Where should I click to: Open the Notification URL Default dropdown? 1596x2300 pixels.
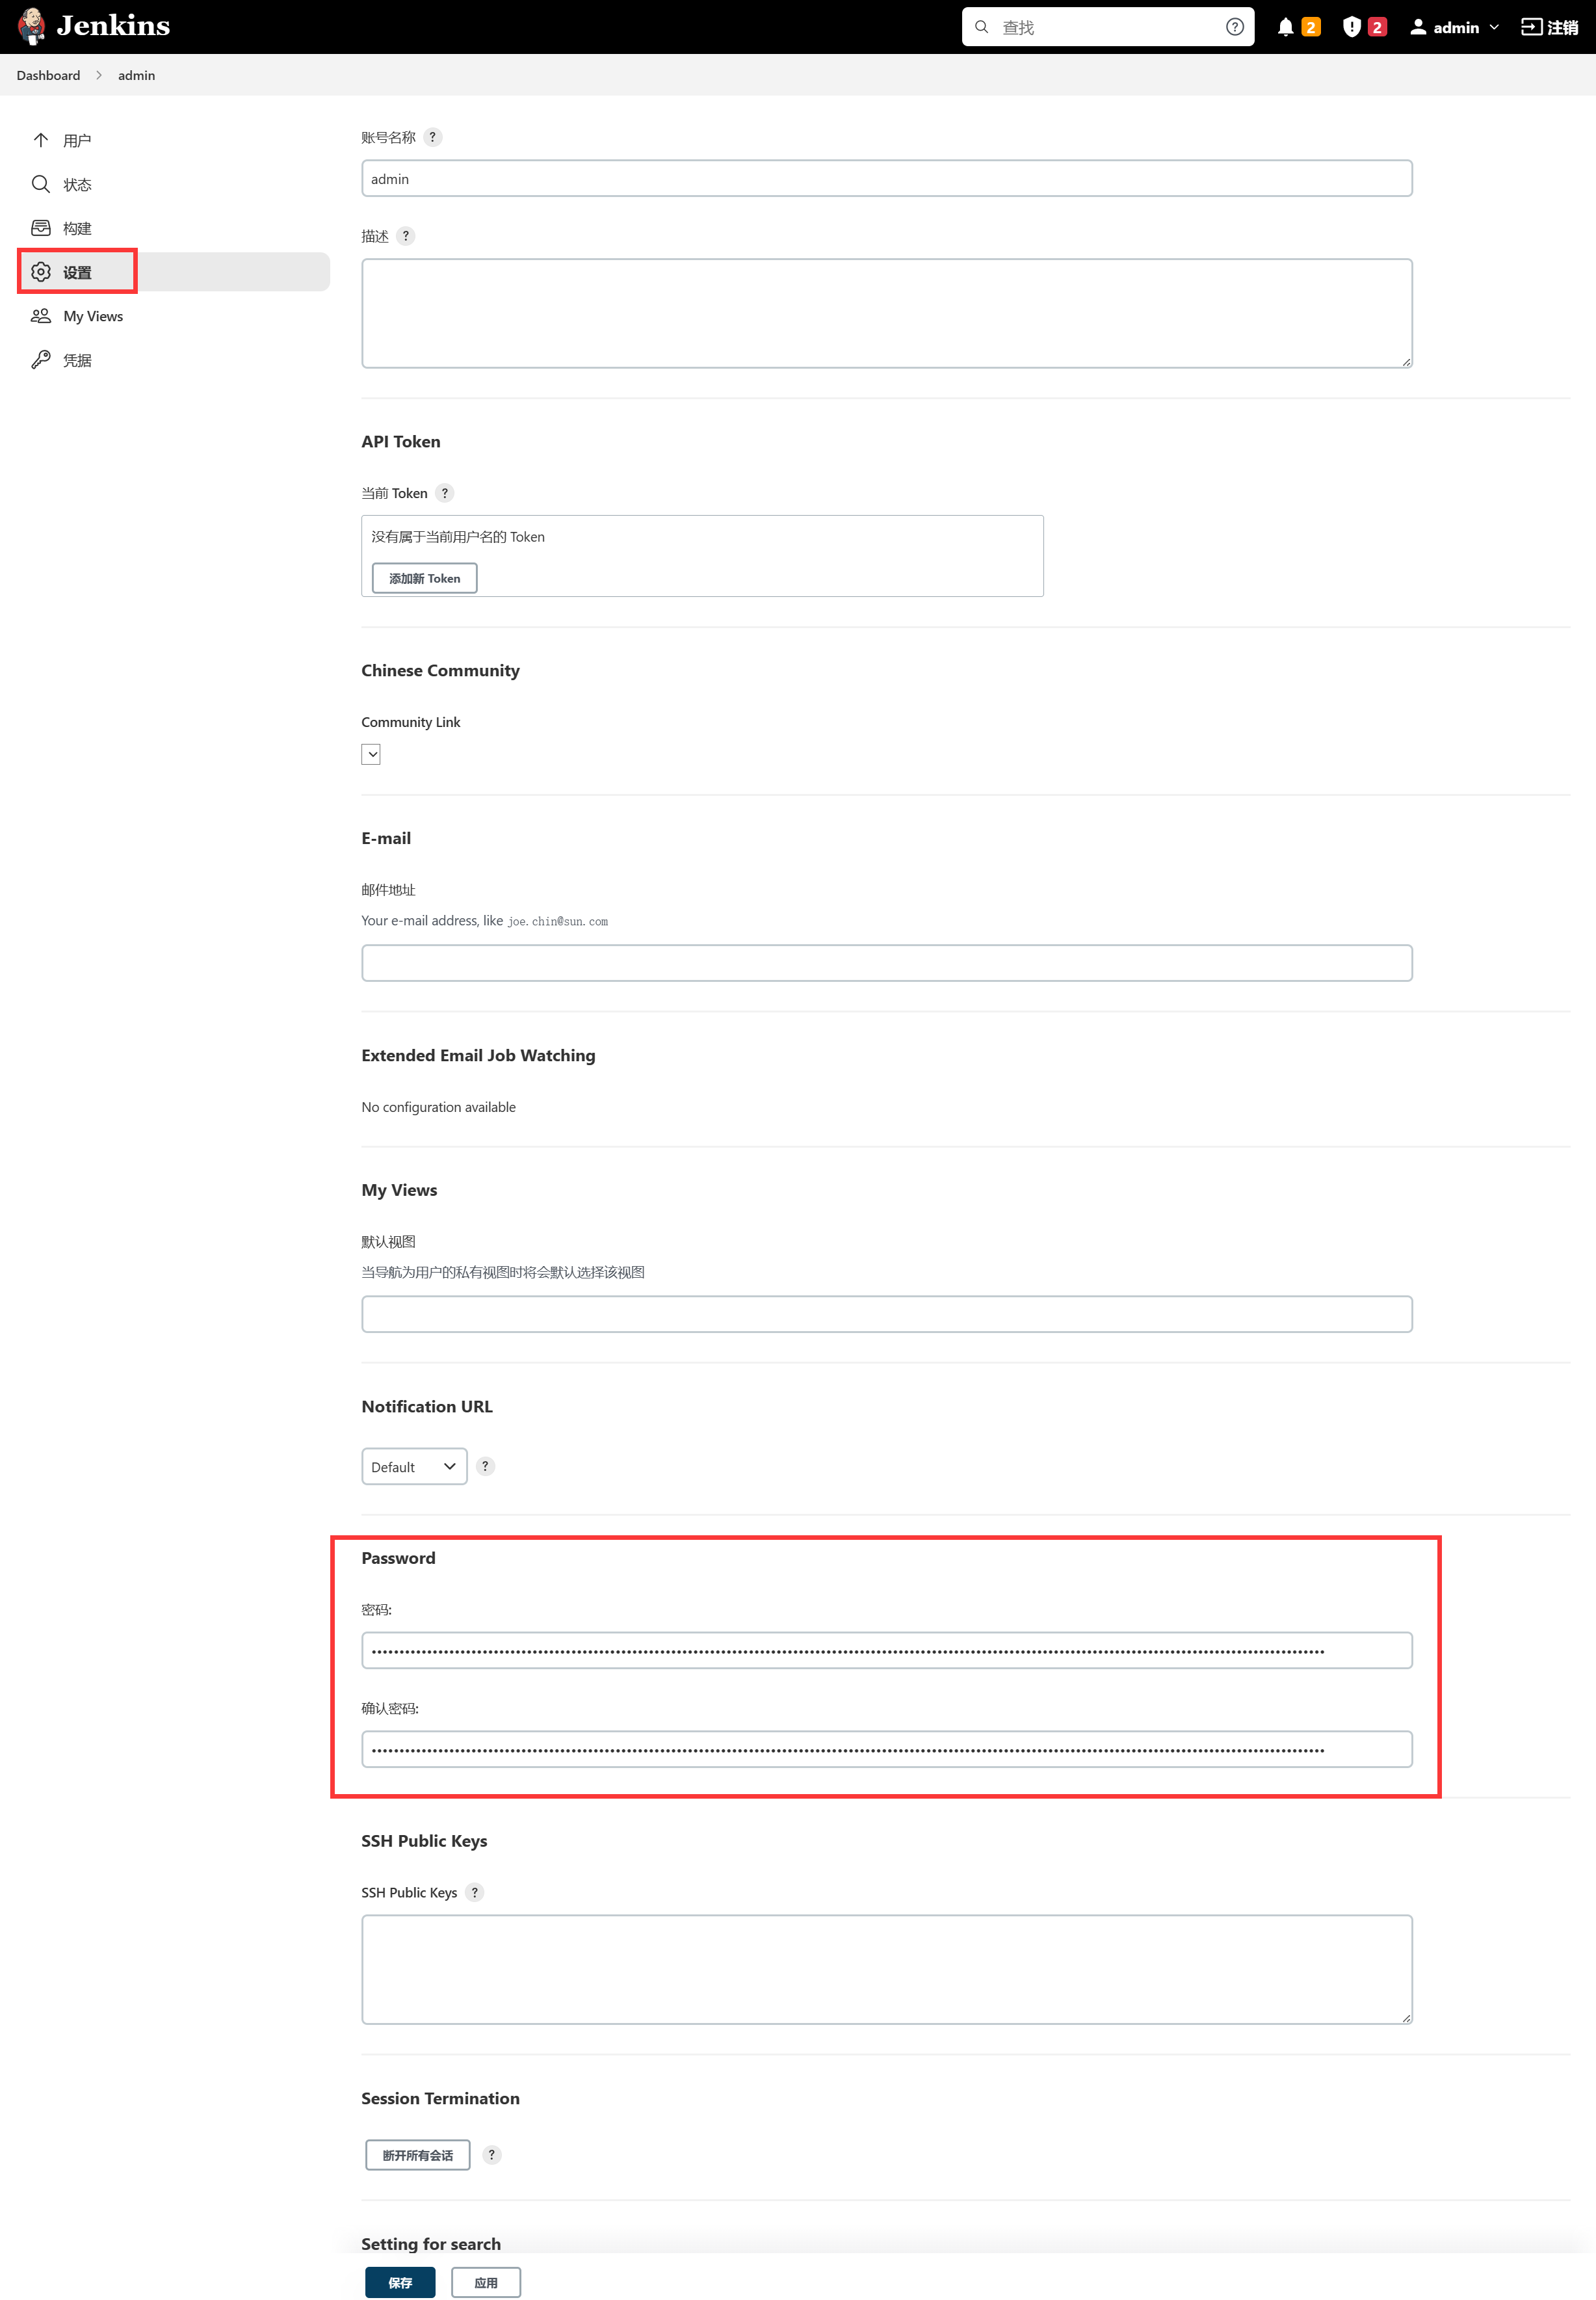(414, 1466)
